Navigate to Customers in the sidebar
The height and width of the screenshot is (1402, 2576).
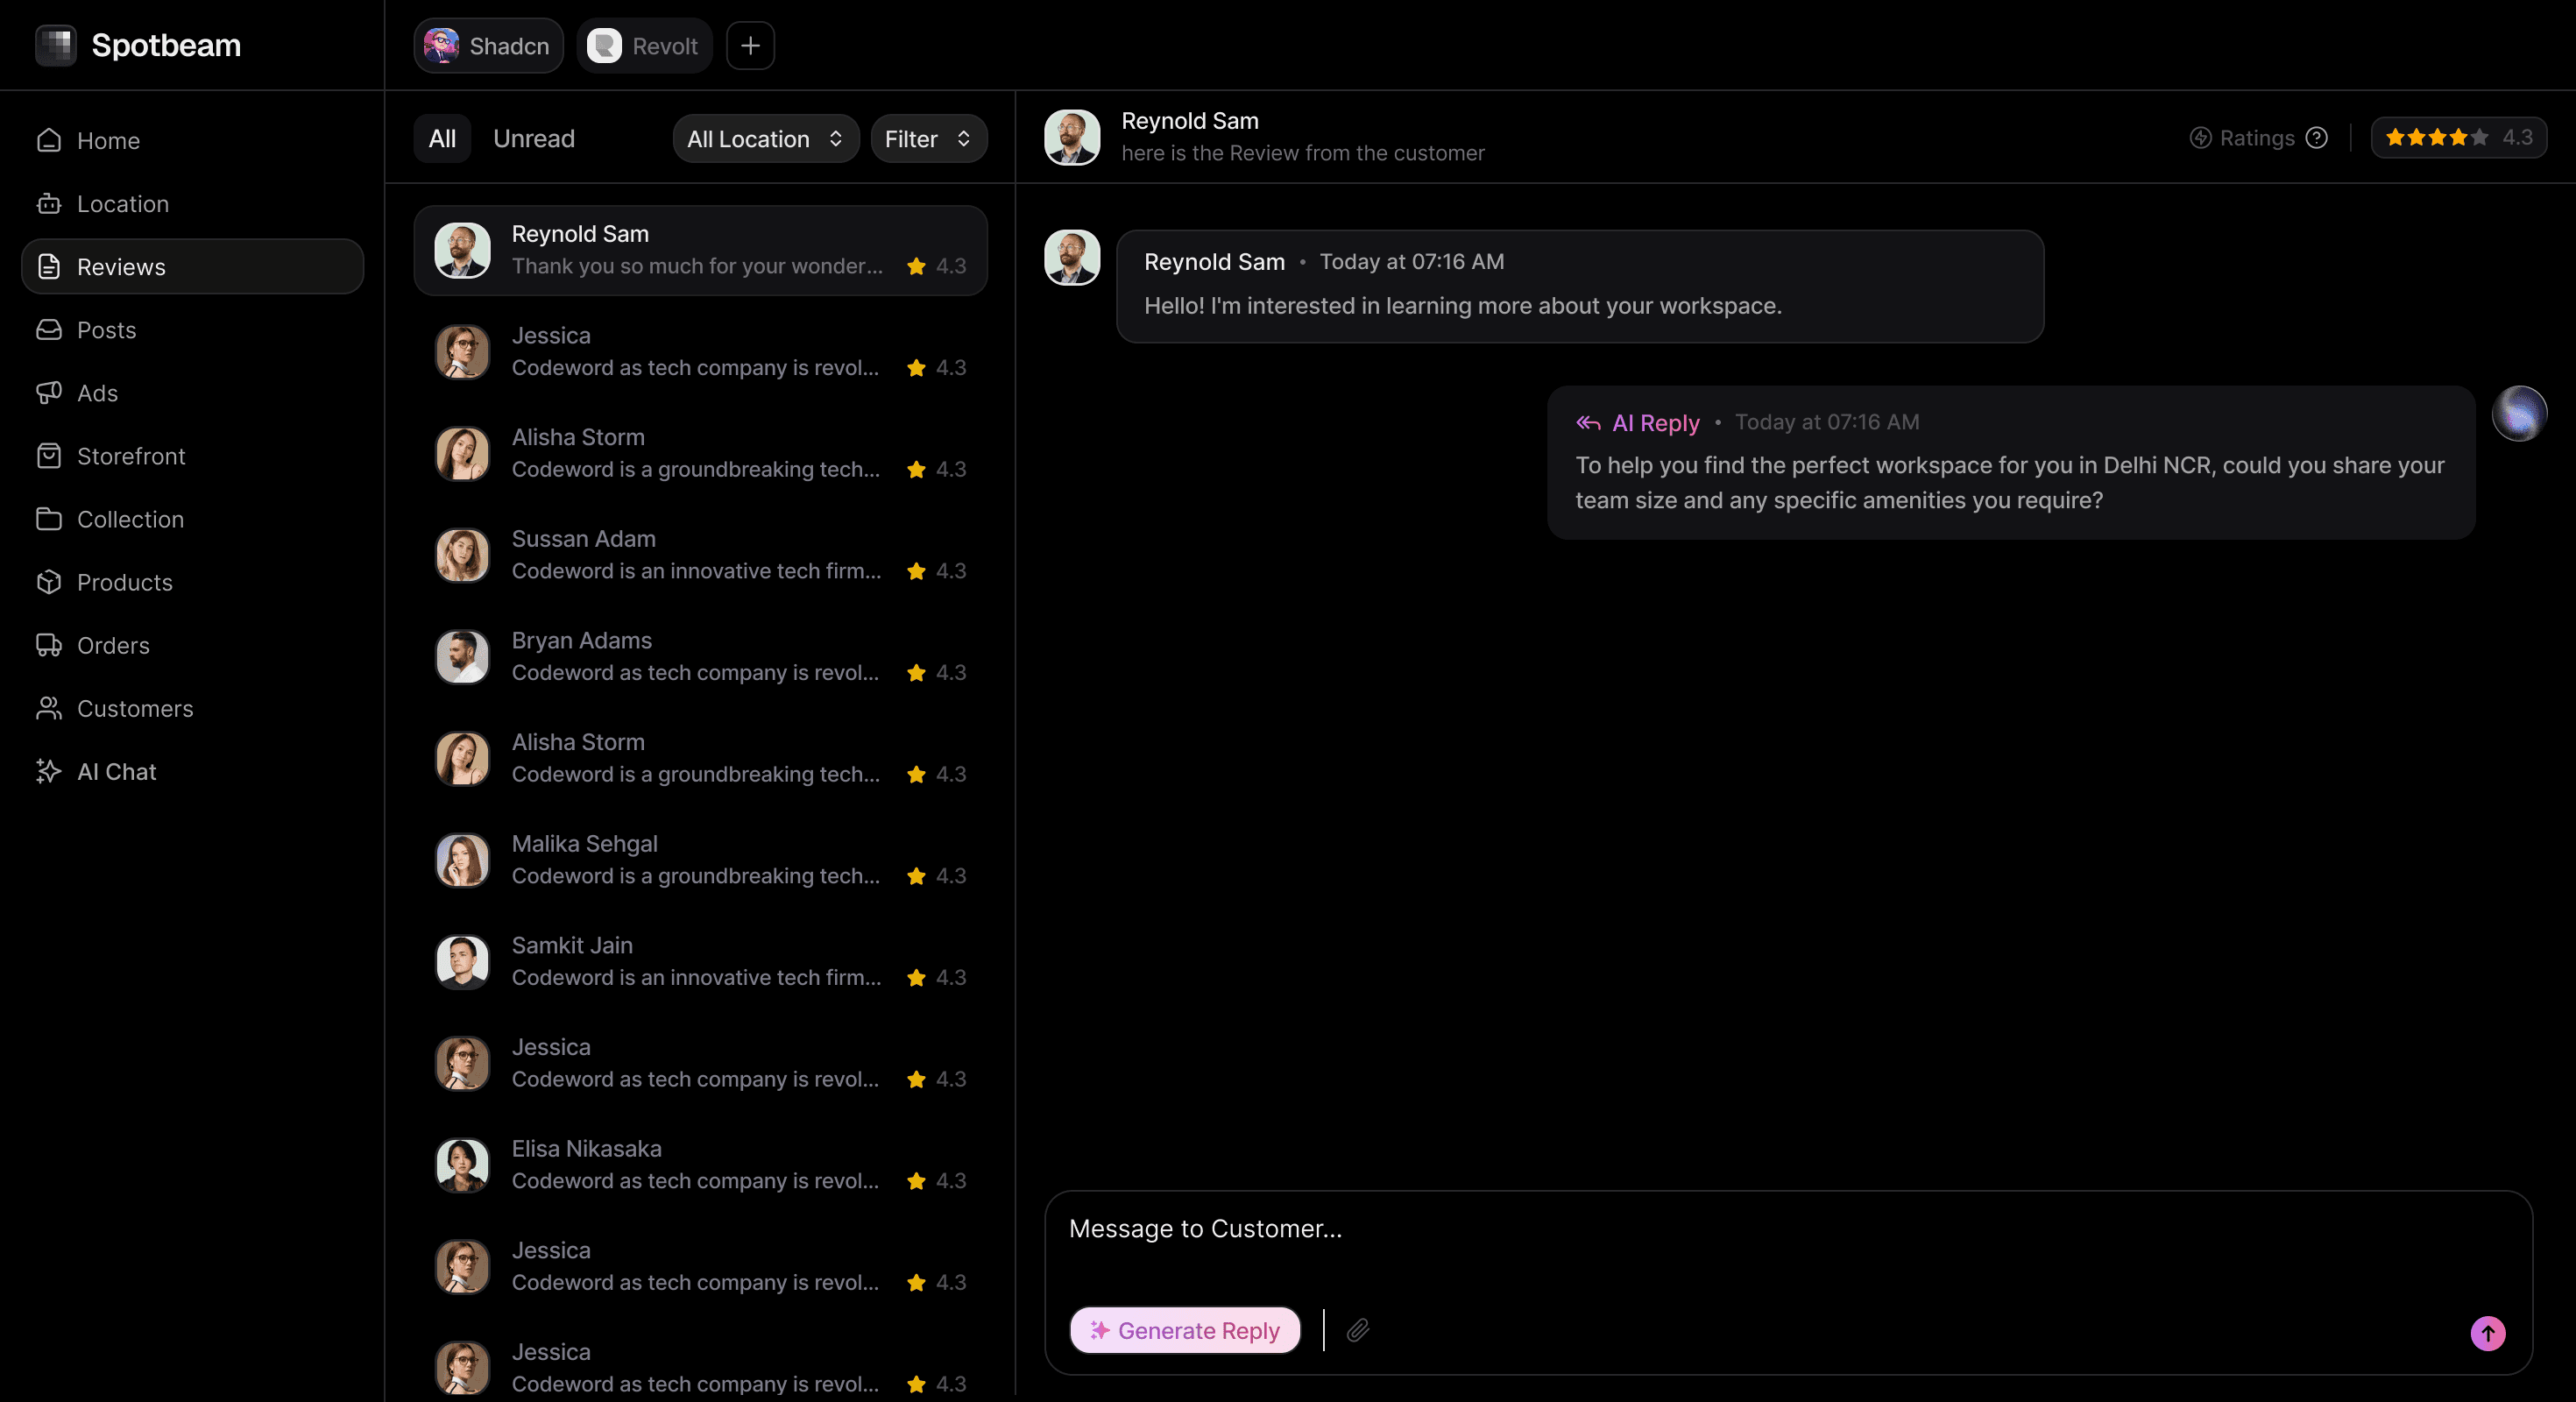[134, 708]
